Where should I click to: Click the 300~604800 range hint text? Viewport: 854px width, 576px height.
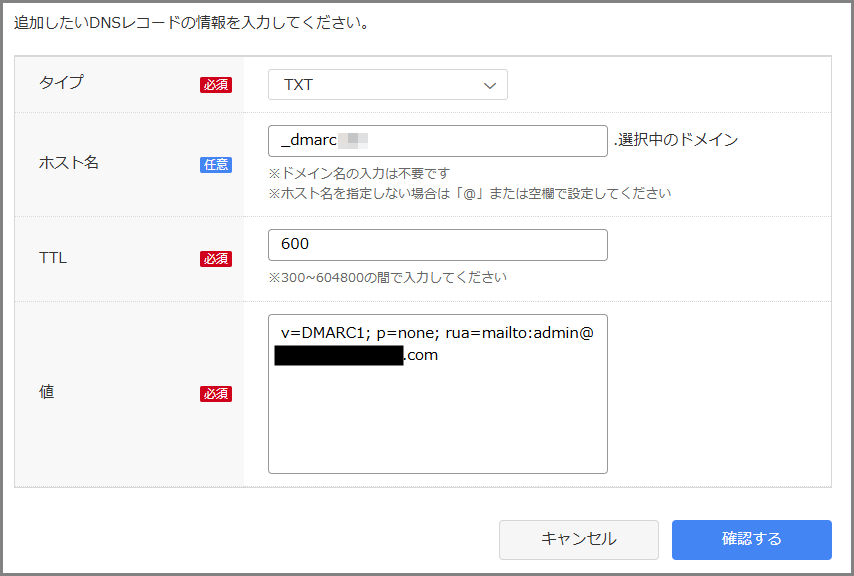tap(387, 277)
